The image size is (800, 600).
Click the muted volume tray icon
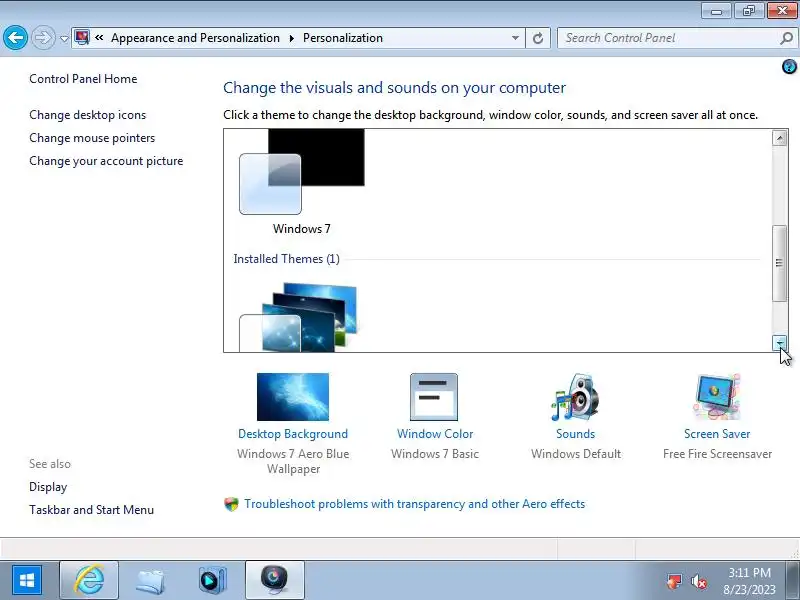point(698,581)
